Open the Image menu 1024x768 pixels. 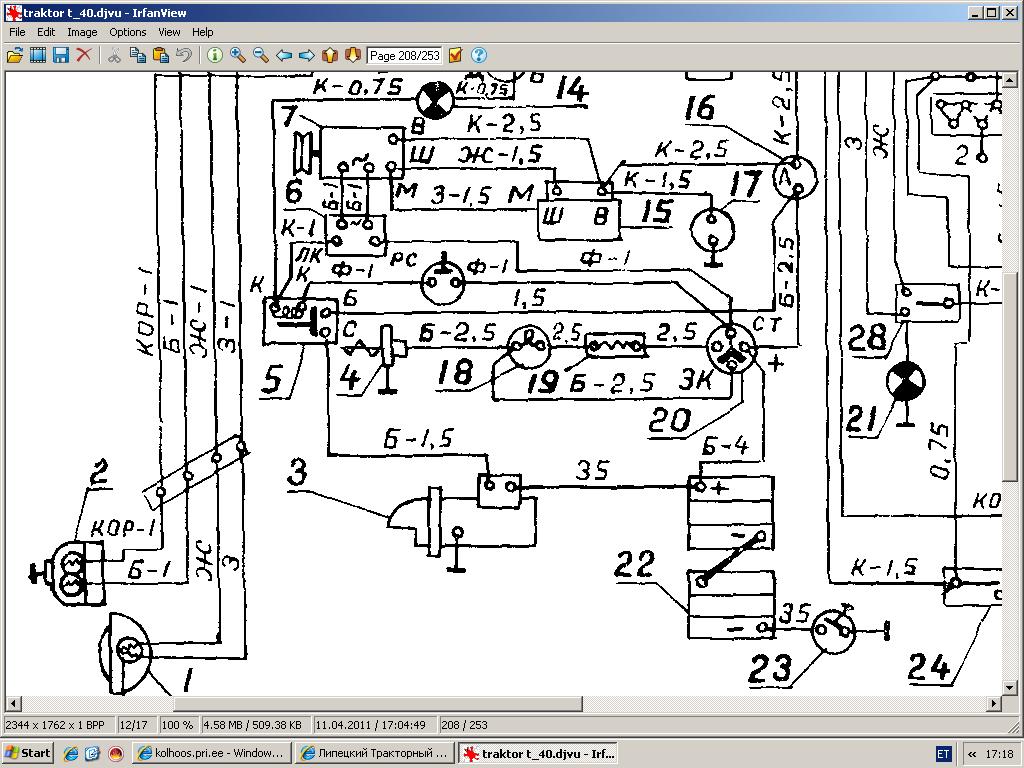[x=82, y=32]
